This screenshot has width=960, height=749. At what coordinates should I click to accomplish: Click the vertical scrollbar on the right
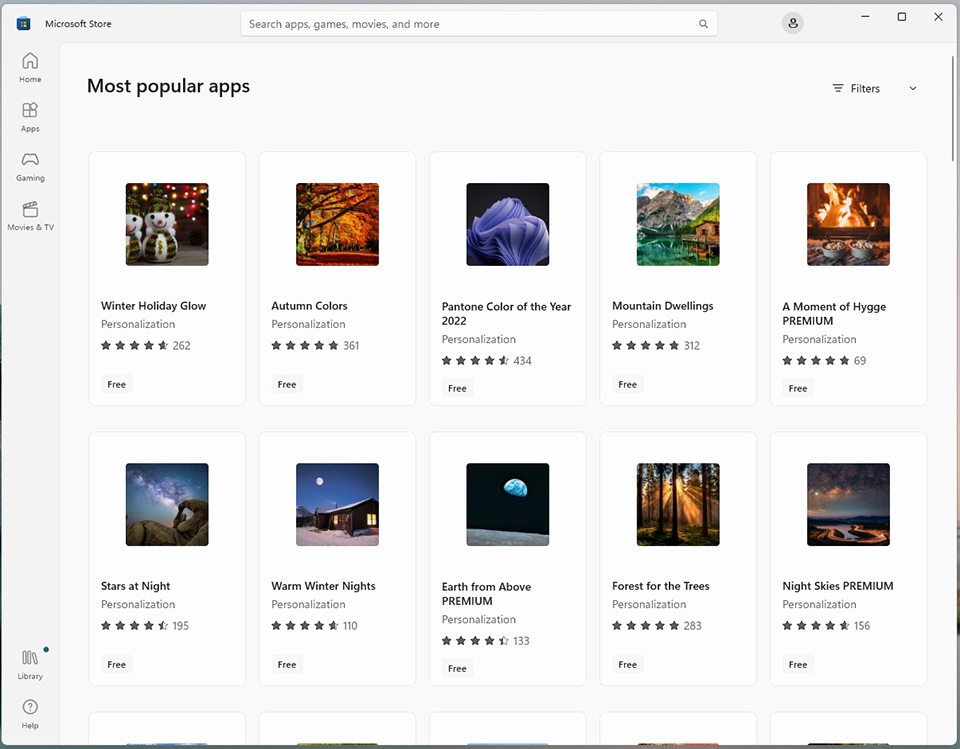coord(953,108)
